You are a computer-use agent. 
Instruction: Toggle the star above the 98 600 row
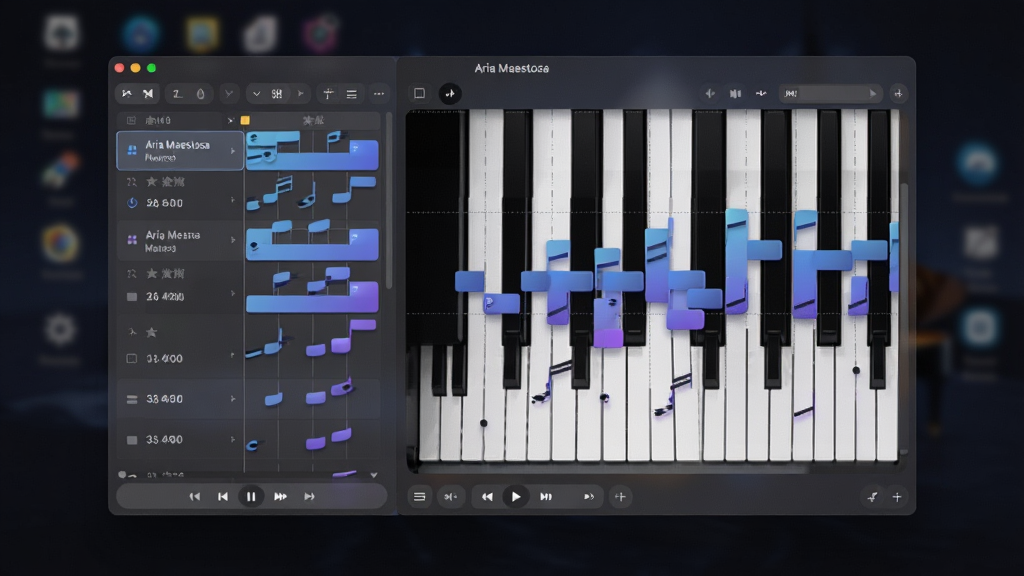click(x=152, y=182)
